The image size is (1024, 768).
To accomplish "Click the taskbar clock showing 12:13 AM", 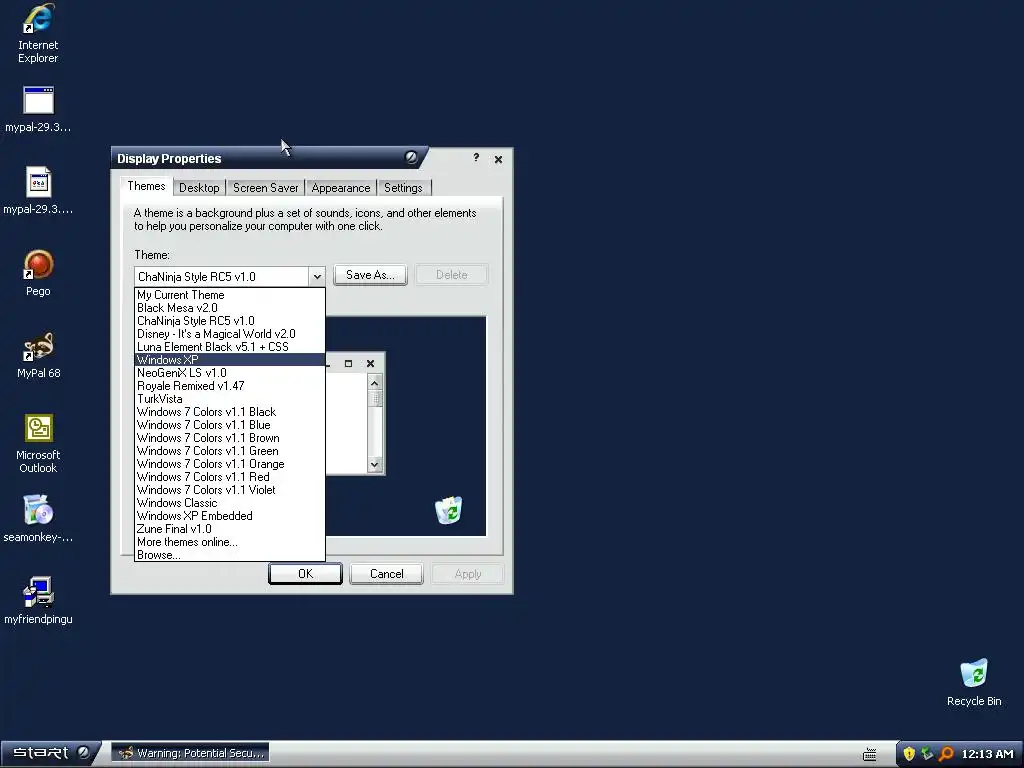I will pyautogui.click(x=987, y=754).
